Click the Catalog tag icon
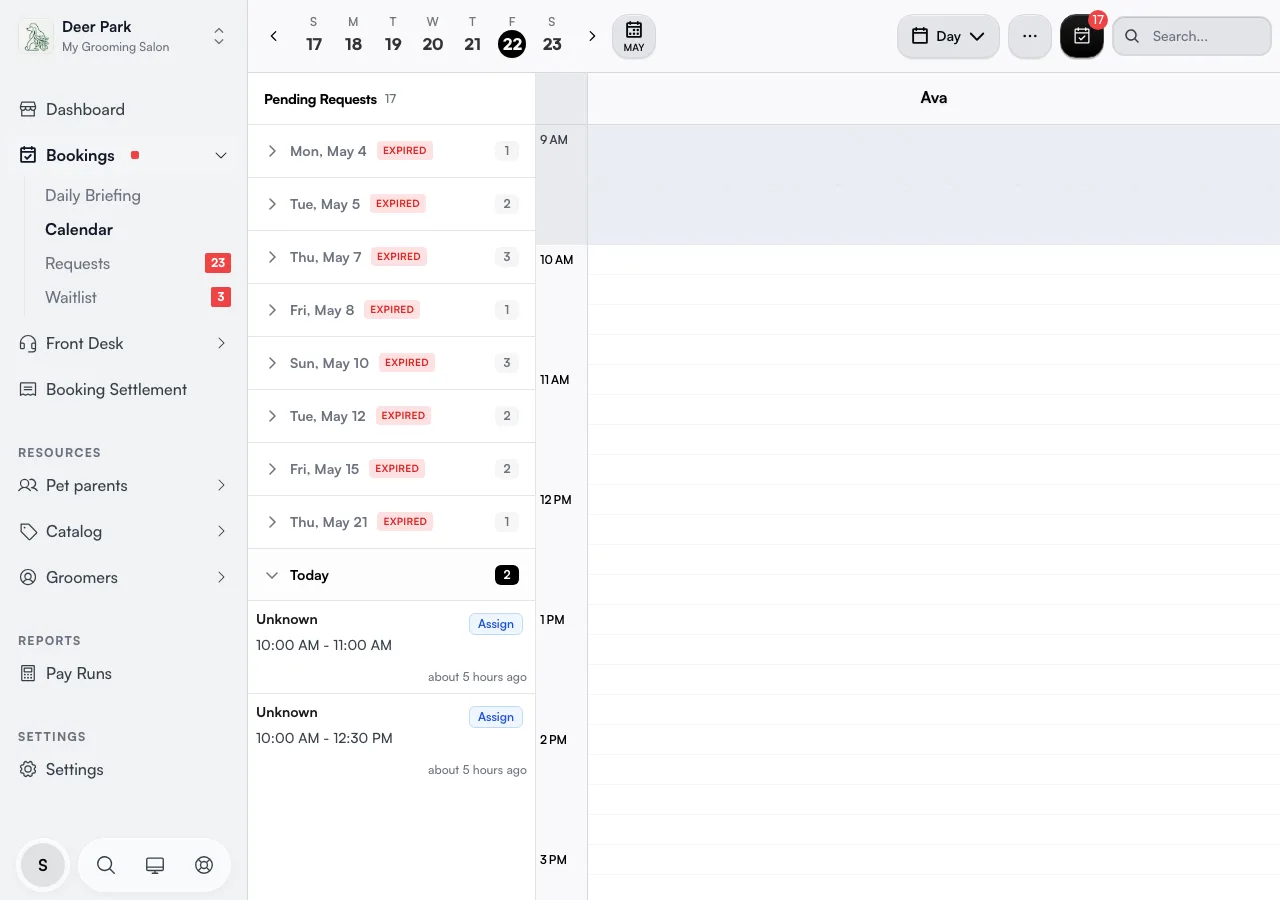 coord(28,531)
